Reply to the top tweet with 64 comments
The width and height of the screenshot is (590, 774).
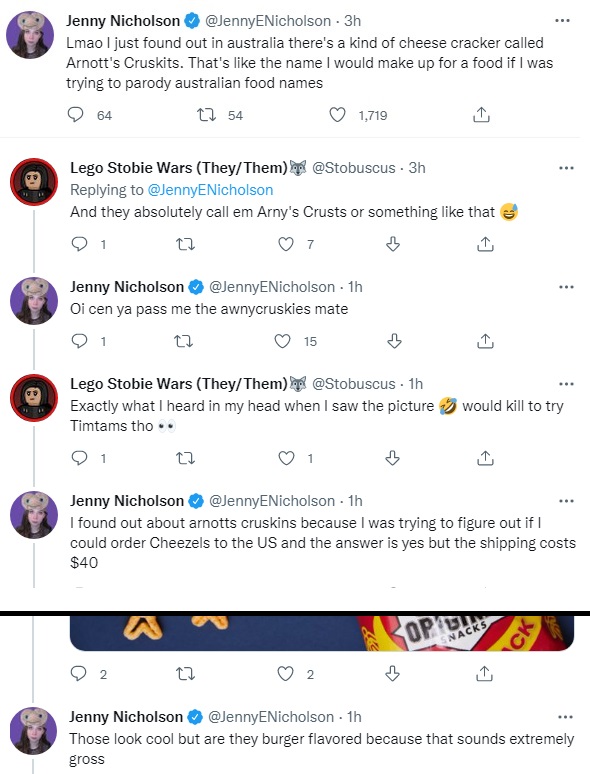pyautogui.click(x=75, y=115)
